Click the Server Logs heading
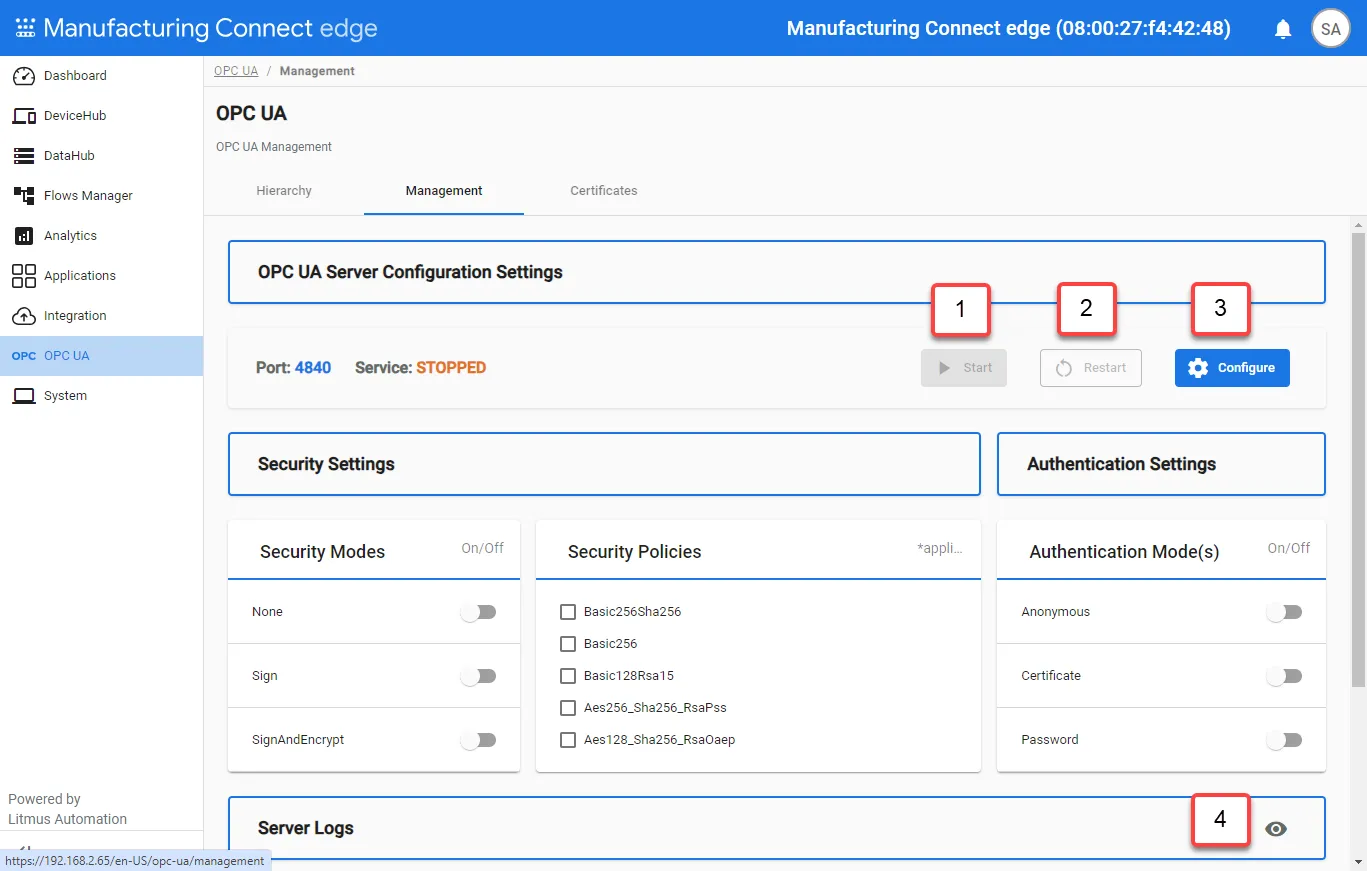Image resolution: width=1367 pixels, height=871 pixels. pyautogui.click(x=306, y=828)
